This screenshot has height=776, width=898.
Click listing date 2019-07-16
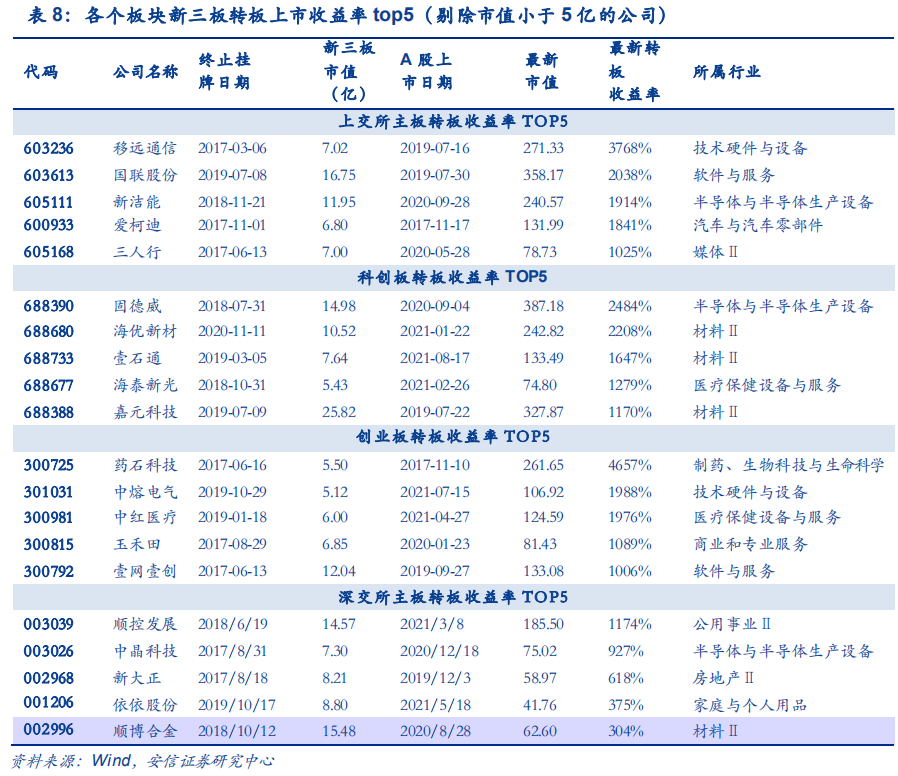435,149
